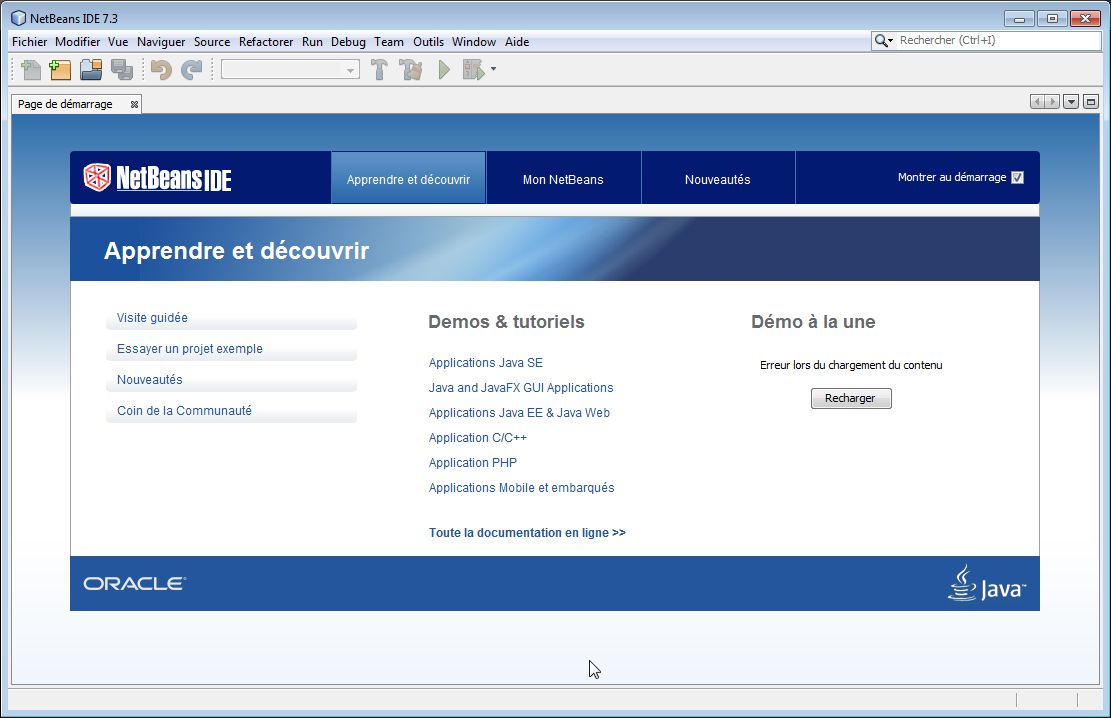Open the configuration combo box in toolbar
The width and height of the screenshot is (1111, 718).
pyautogui.click(x=291, y=69)
